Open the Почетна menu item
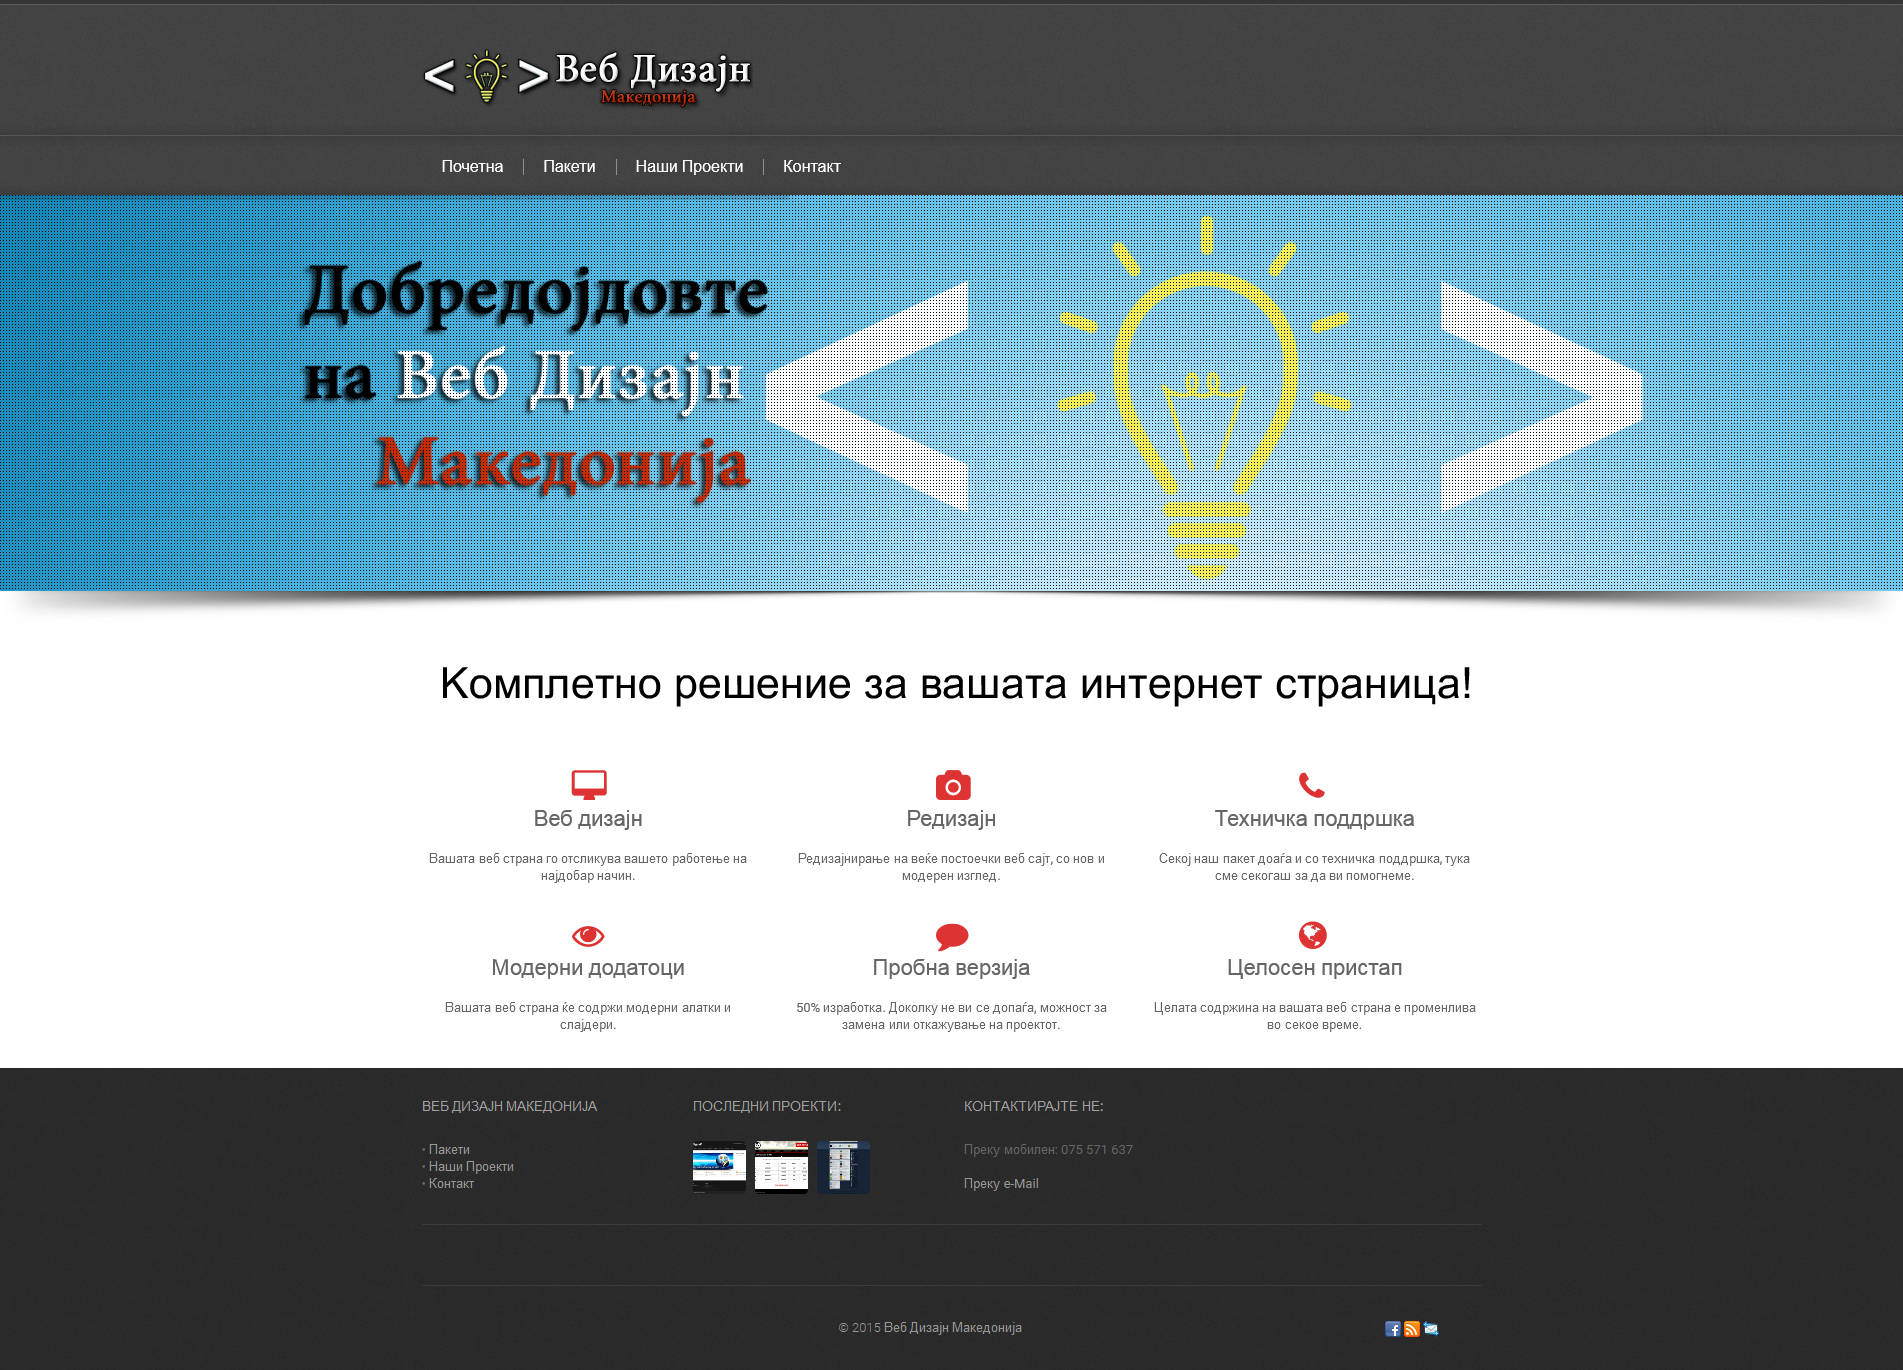 coord(472,167)
